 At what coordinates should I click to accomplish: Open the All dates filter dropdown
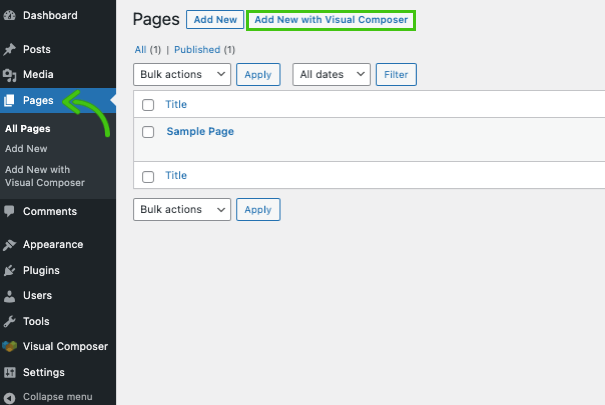point(331,74)
